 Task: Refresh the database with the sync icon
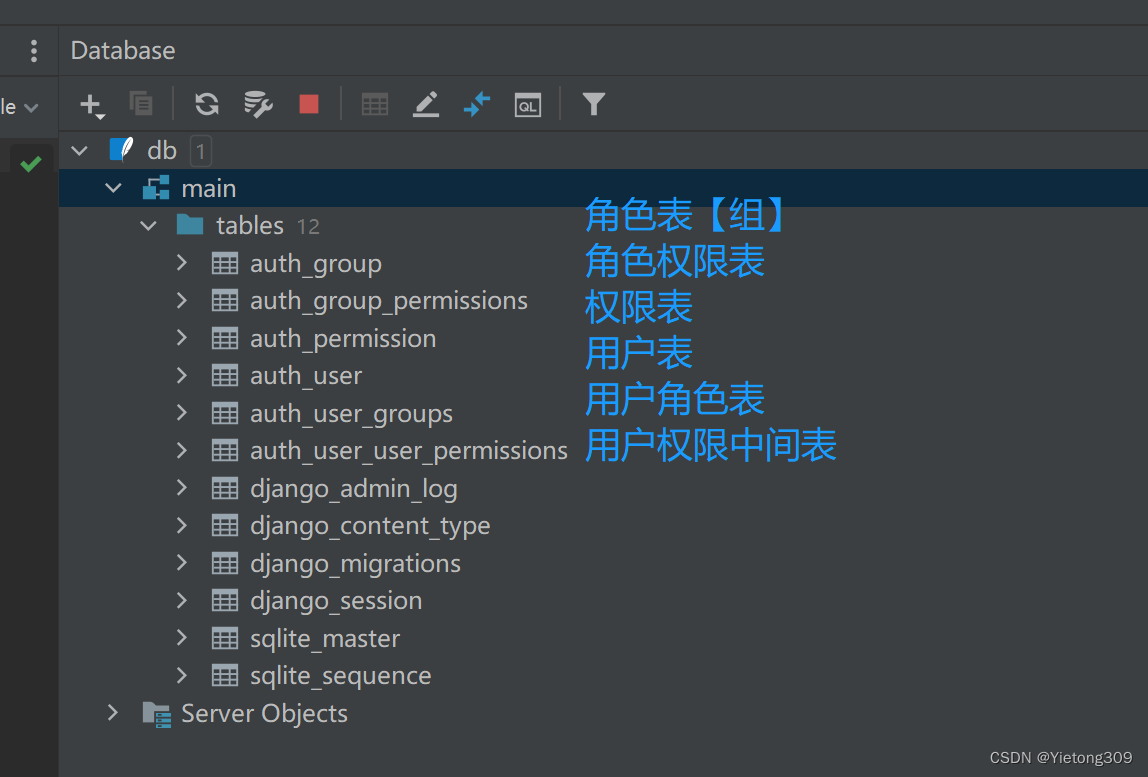click(x=206, y=103)
